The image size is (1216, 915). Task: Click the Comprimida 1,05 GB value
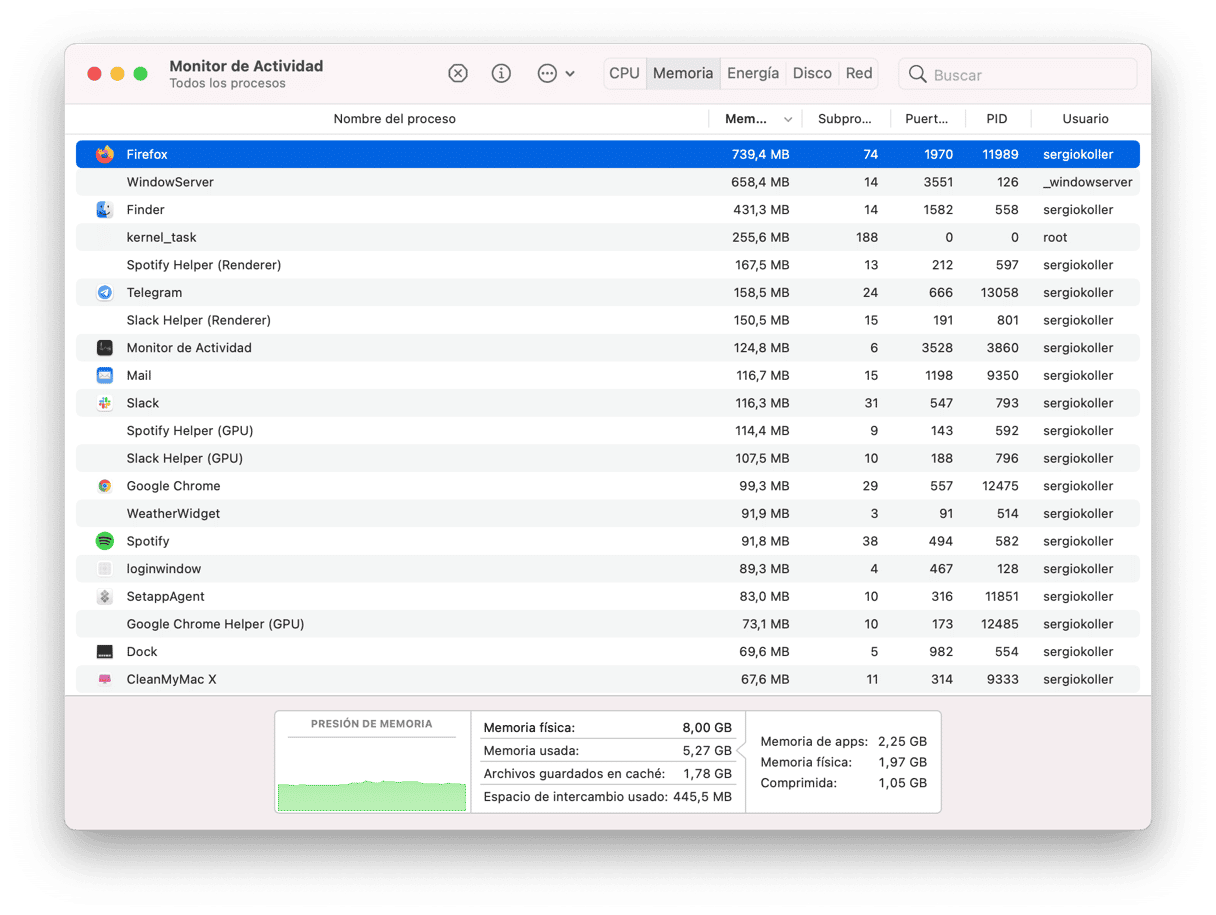(x=902, y=783)
